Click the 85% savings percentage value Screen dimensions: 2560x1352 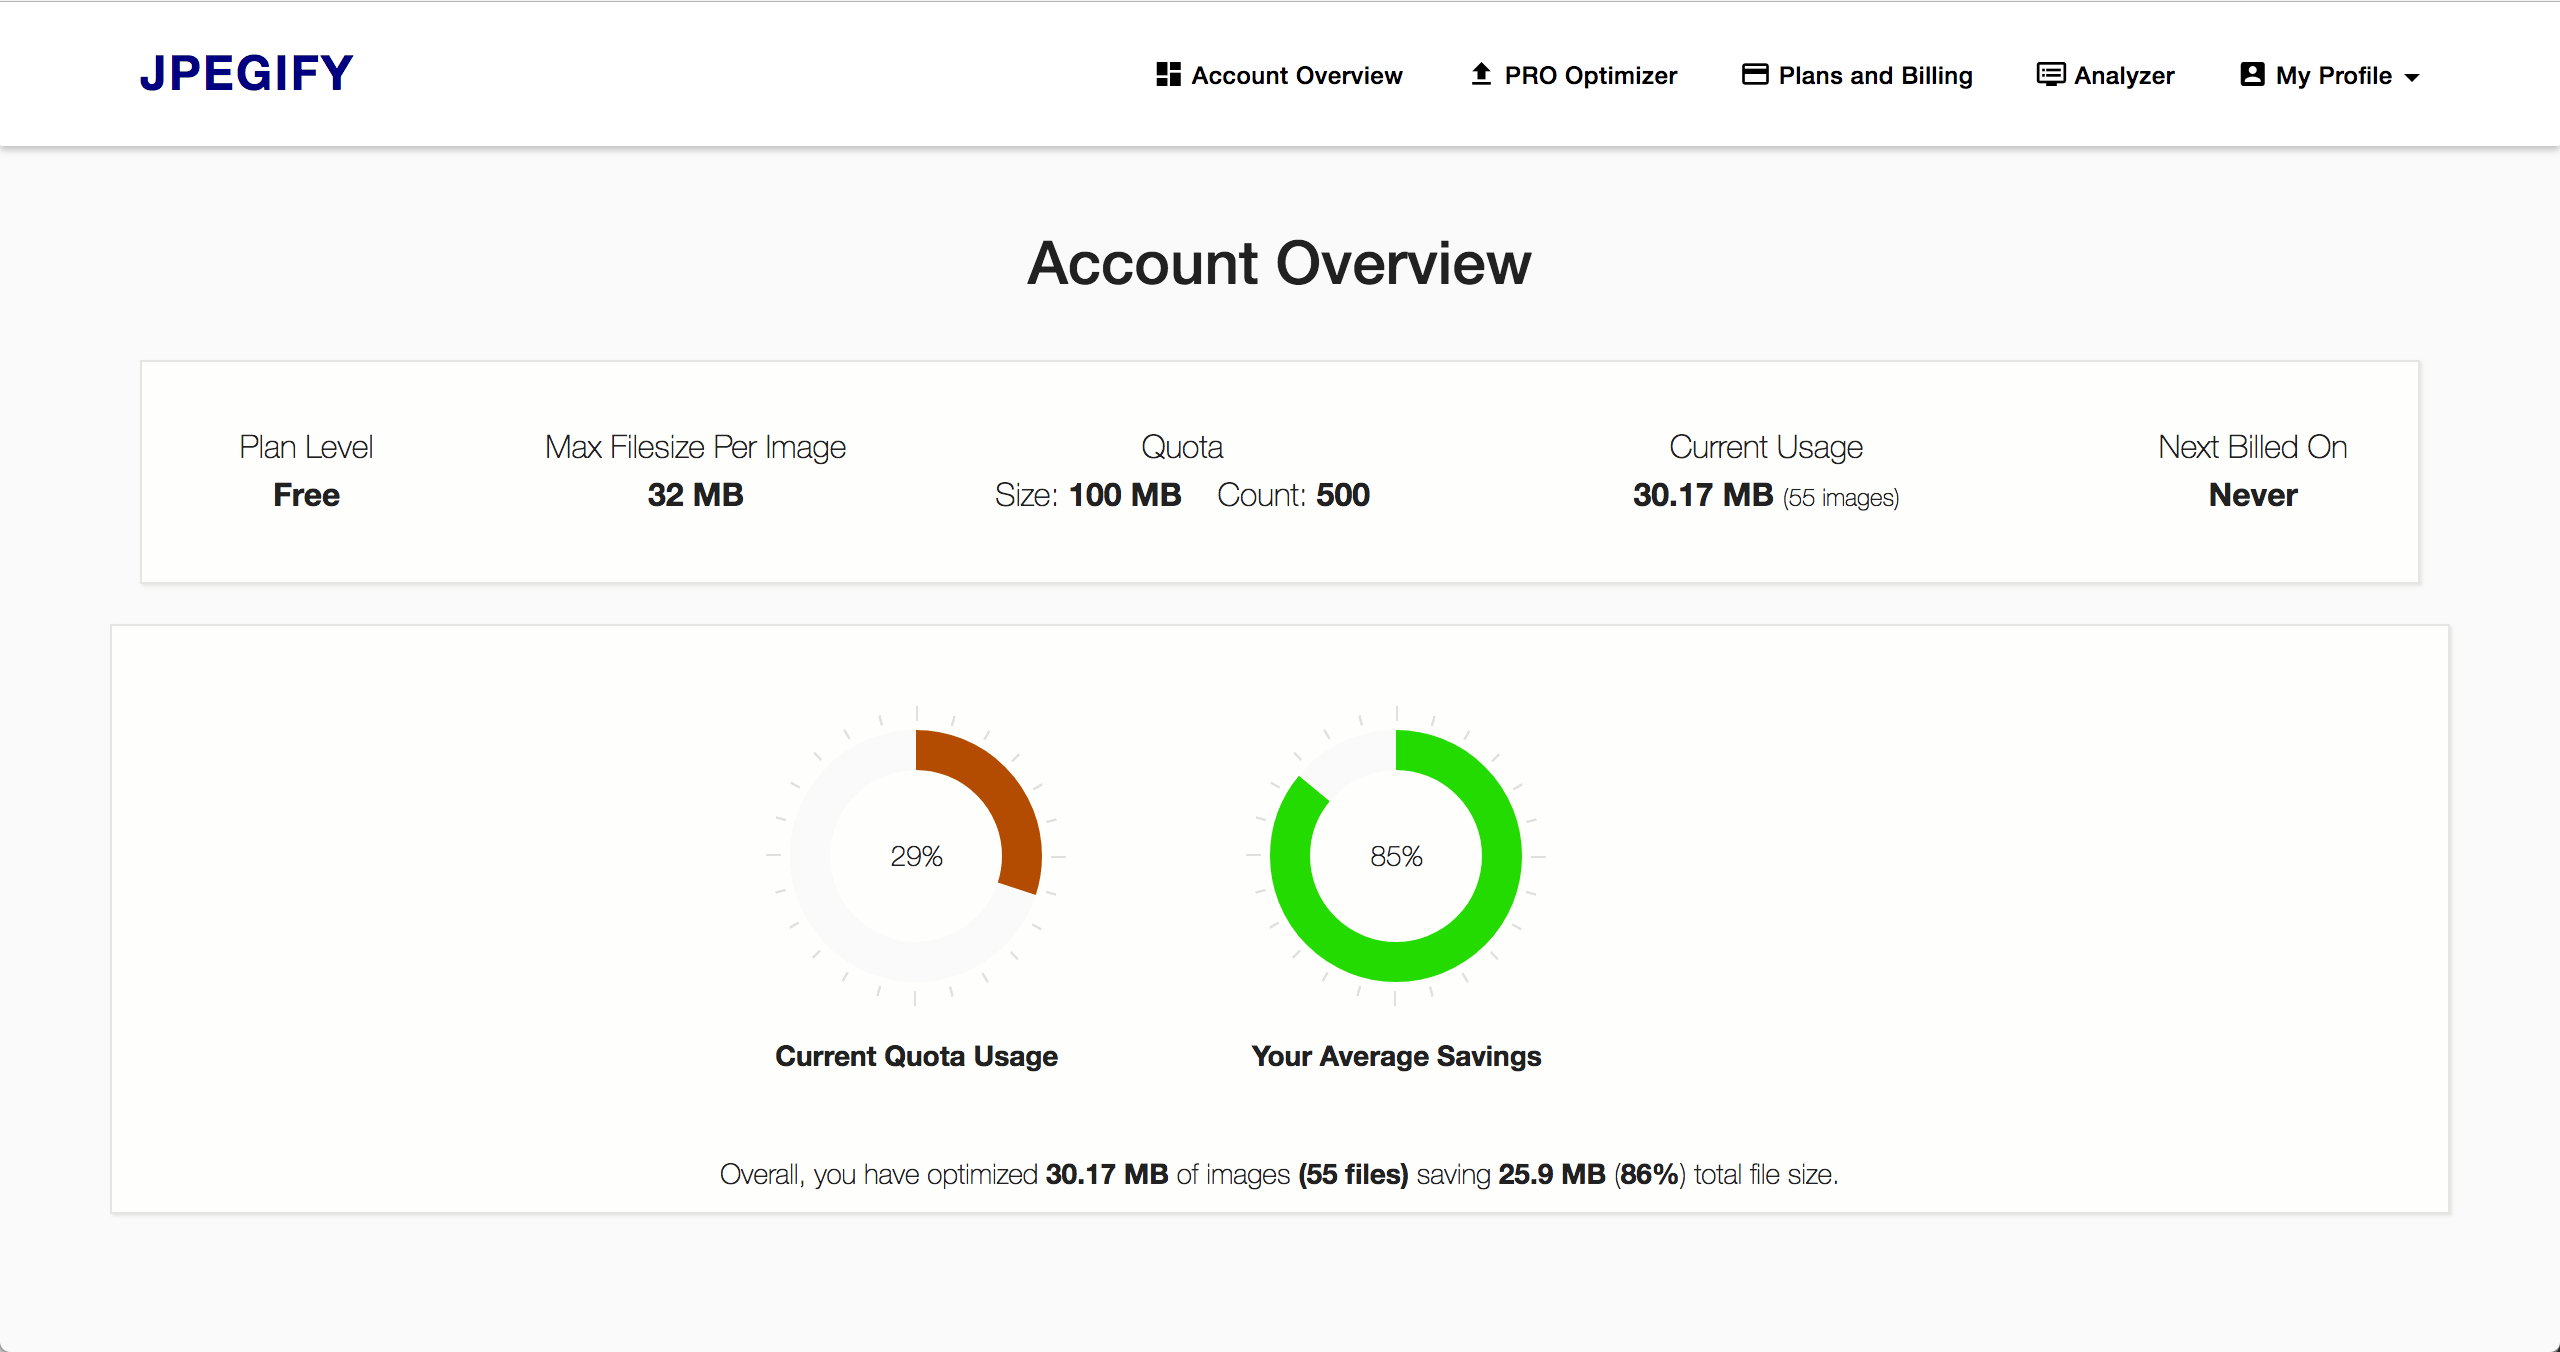[x=1396, y=856]
